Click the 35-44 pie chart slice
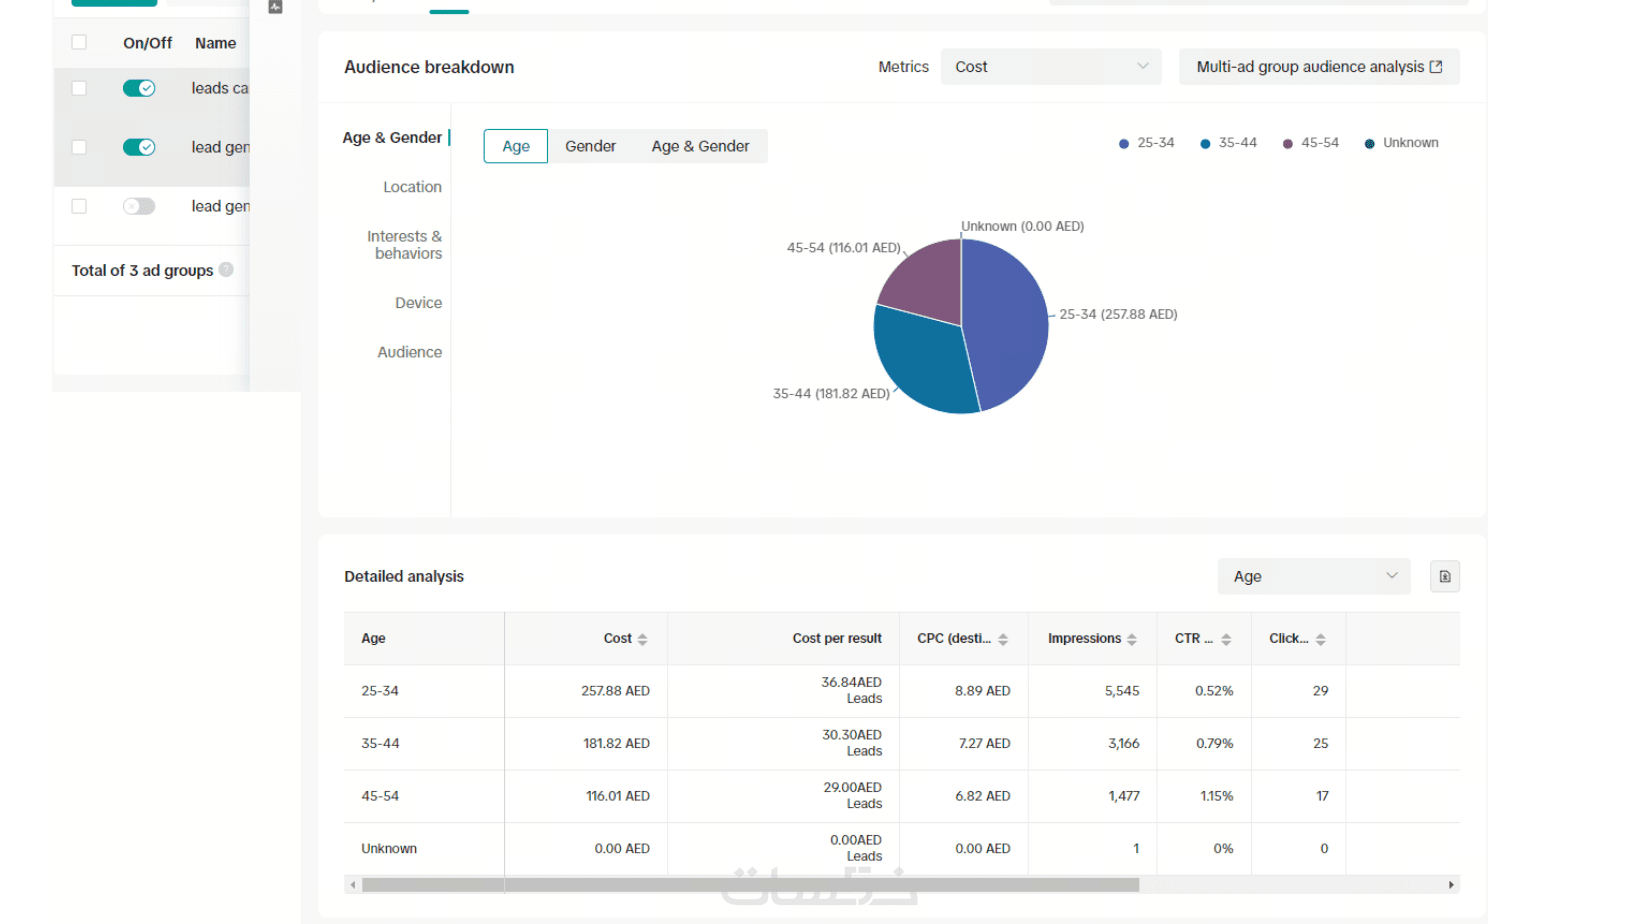1640x924 pixels. pos(920,360)
